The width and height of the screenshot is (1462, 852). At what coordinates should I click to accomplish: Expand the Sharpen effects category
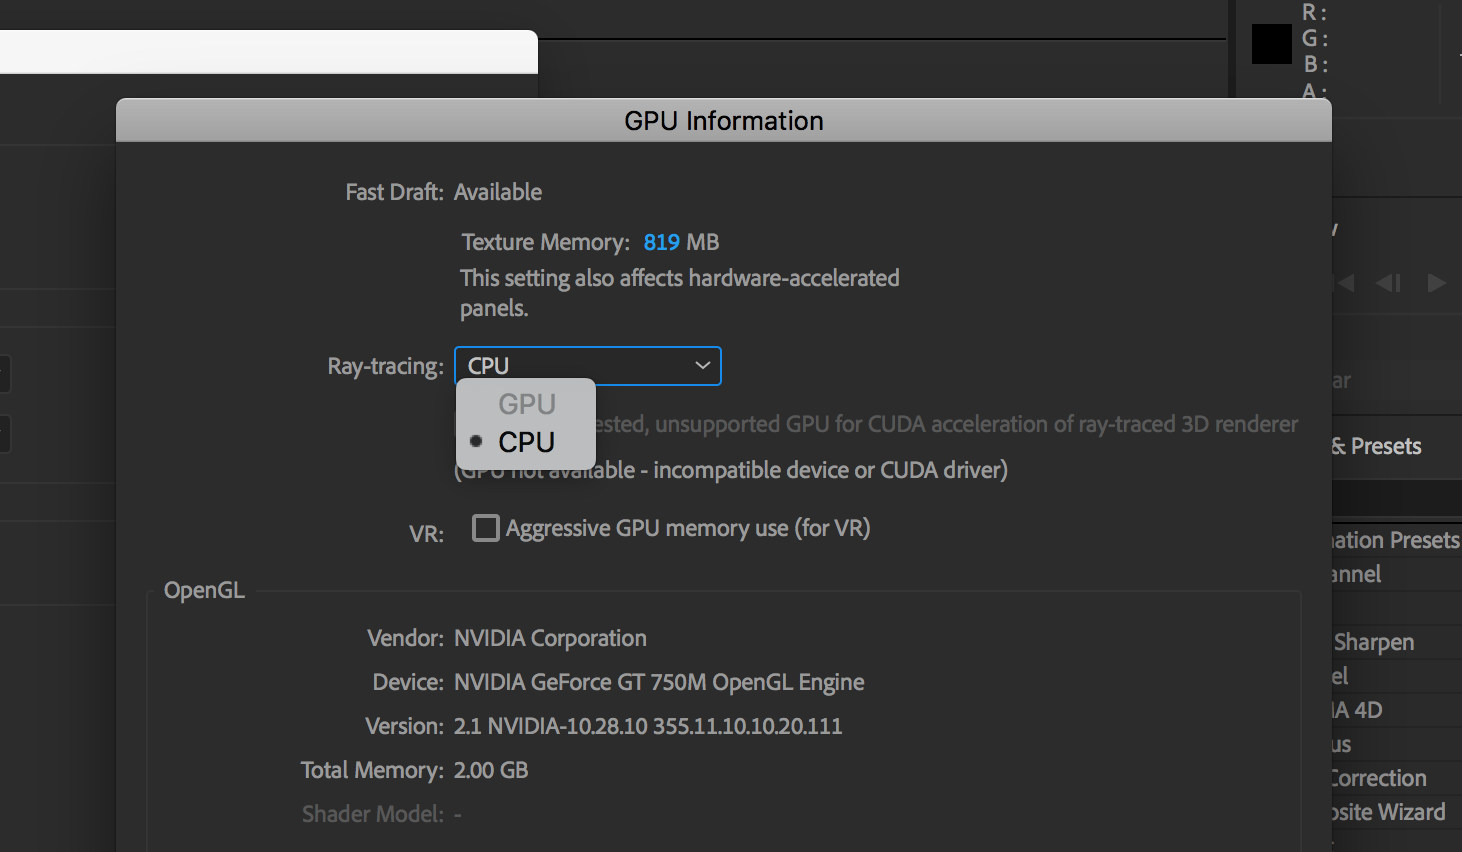[x=1374, y=642]
